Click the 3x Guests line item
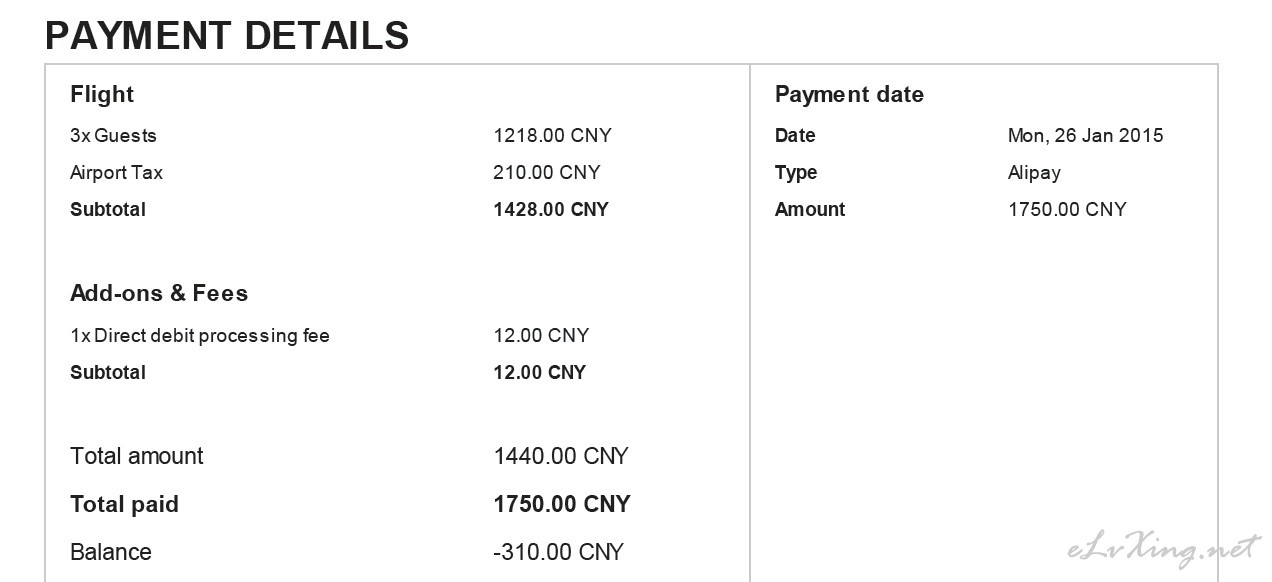This screenshot has width=1272, height=582. [x=113, y=136]
